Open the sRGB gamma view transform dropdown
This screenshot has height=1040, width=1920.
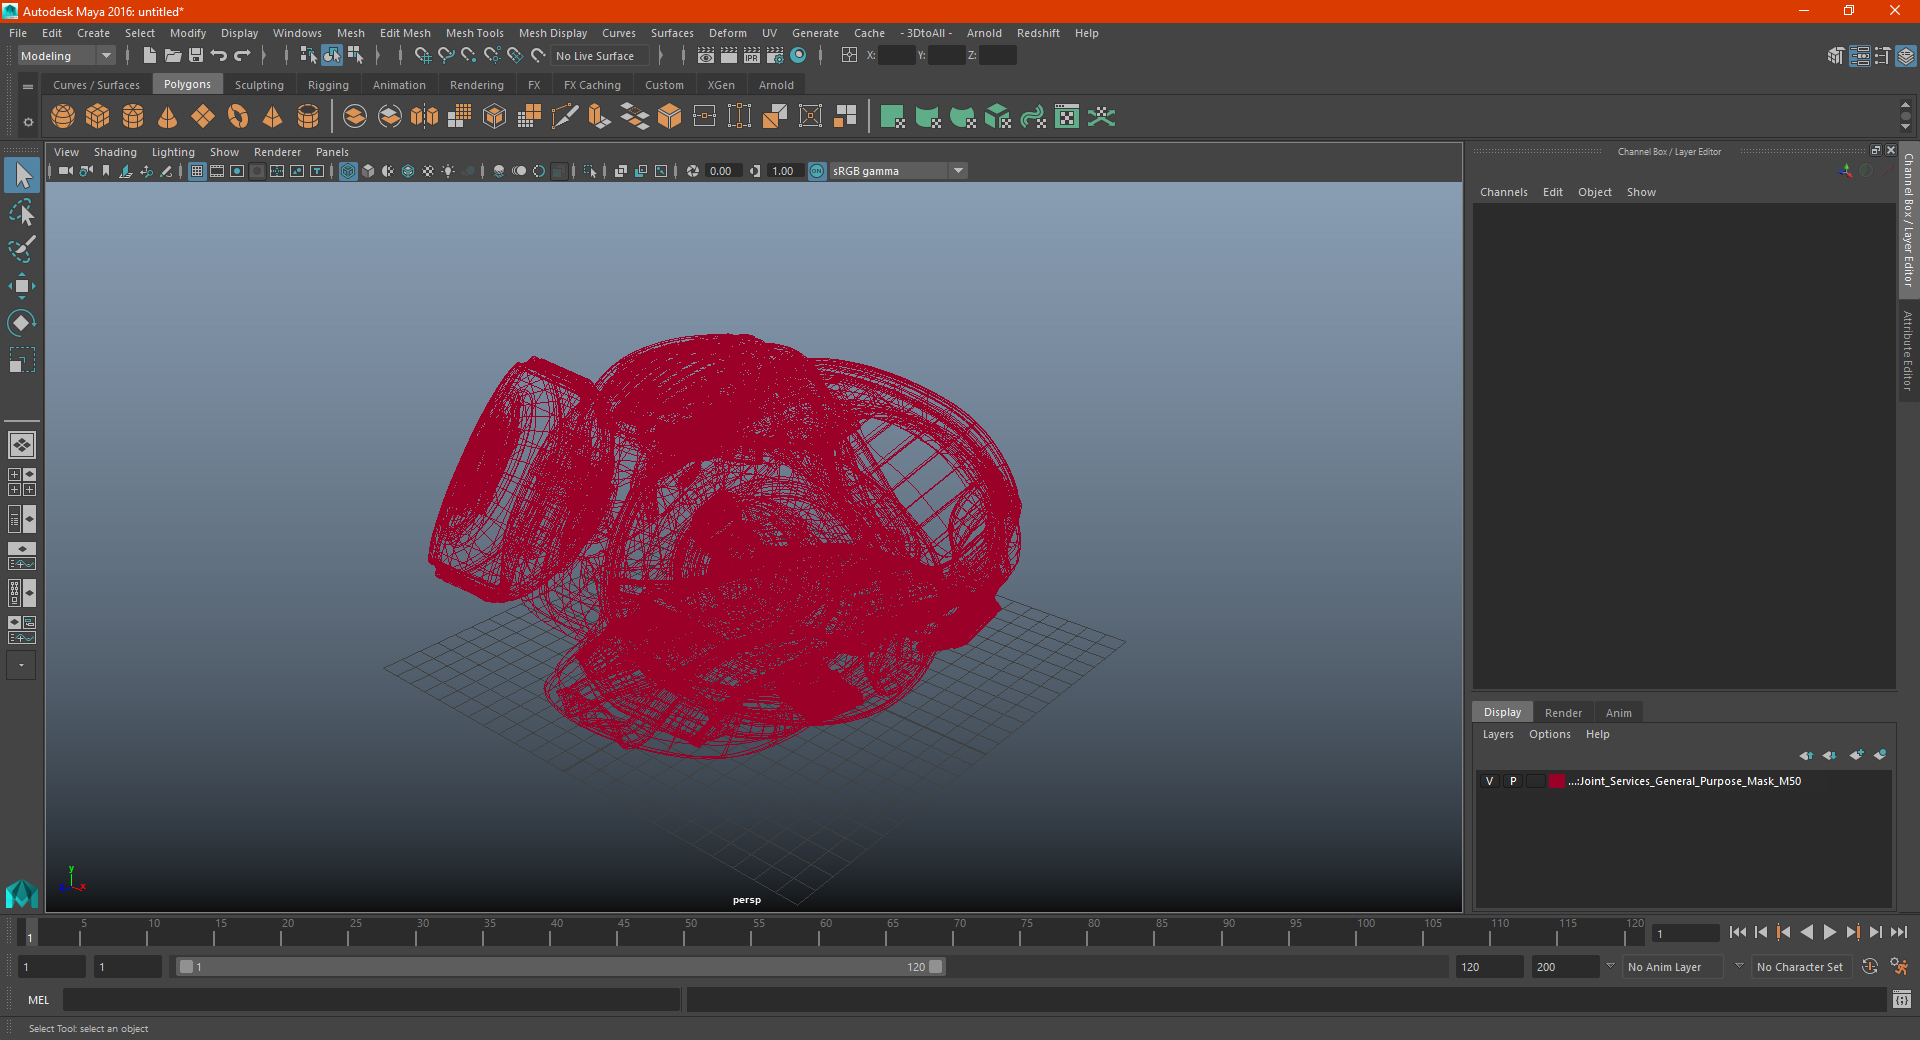898,171
